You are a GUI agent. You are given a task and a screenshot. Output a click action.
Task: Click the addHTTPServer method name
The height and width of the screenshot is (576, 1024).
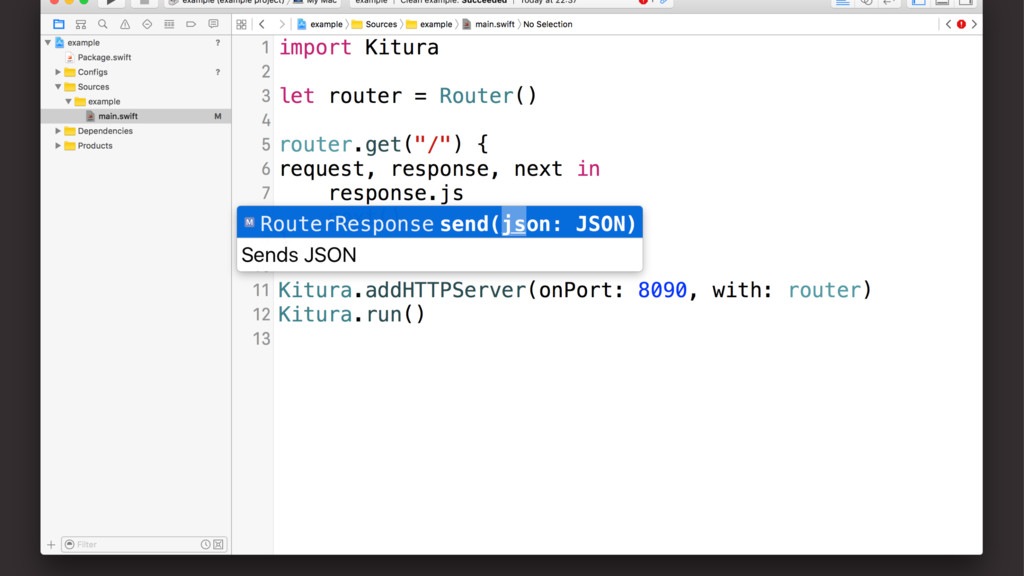tap(445, 290)
